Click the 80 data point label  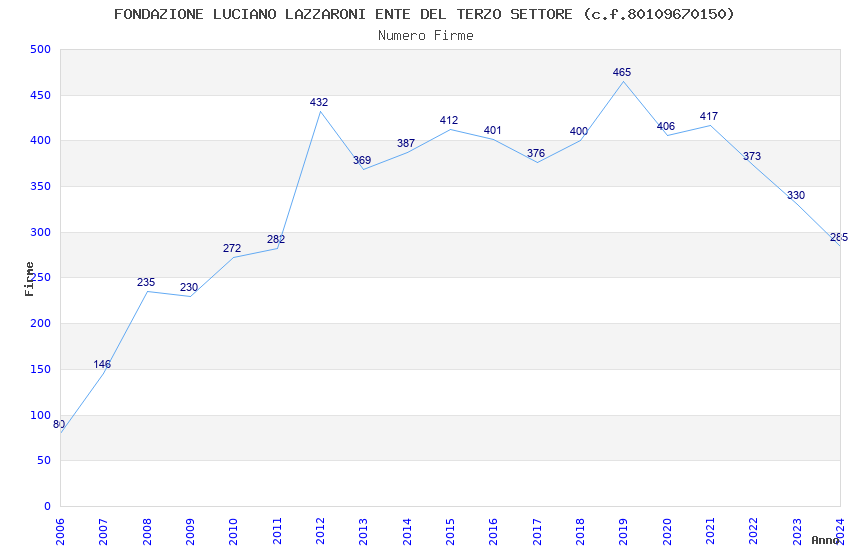pyautogui.click(x=59, y=424)
